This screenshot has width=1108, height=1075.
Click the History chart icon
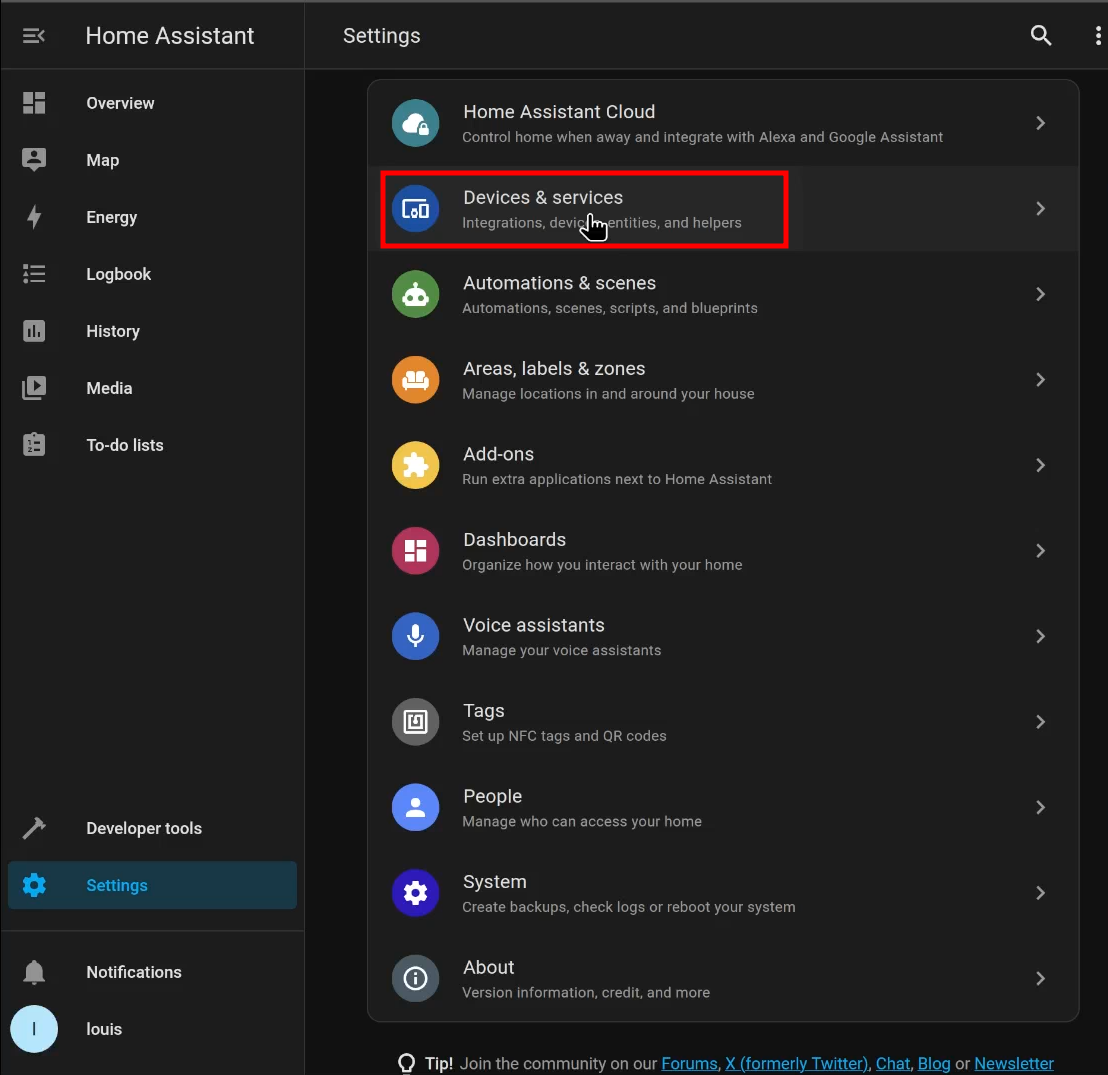point(34,331)
